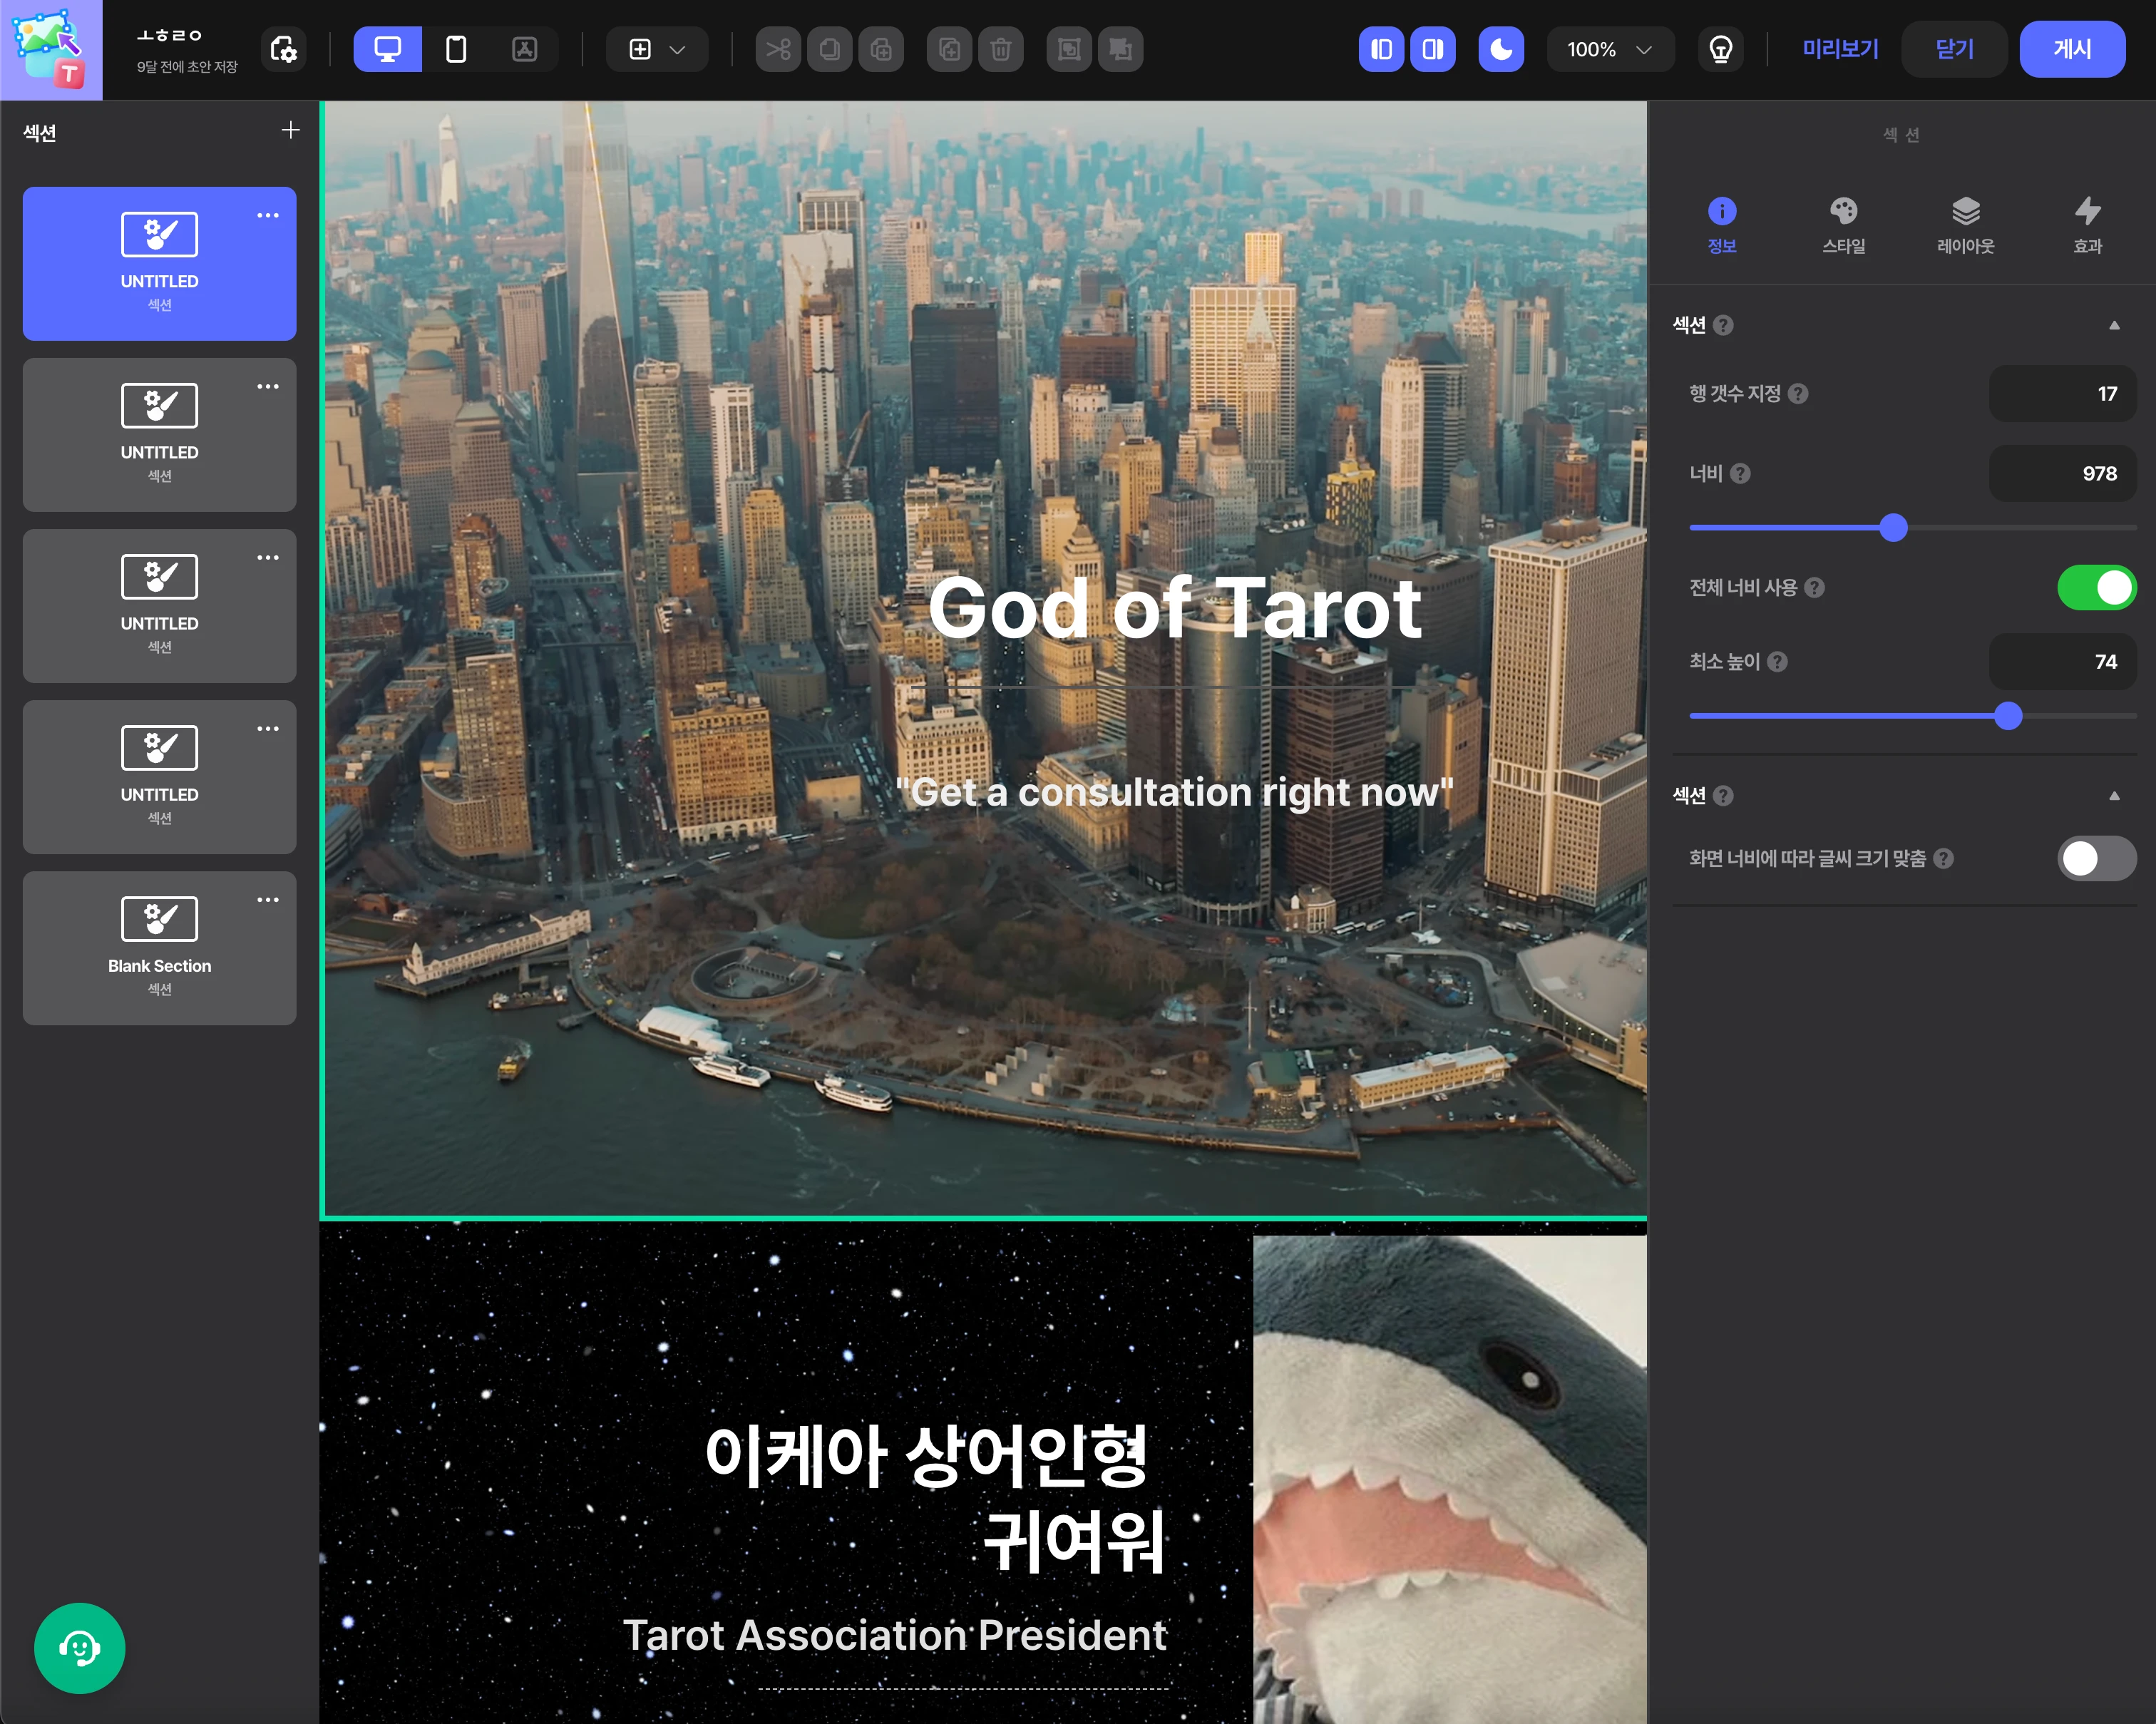Switch to desktop view mode icon
Screen dimensions: 2156x1724
point(387,49)
